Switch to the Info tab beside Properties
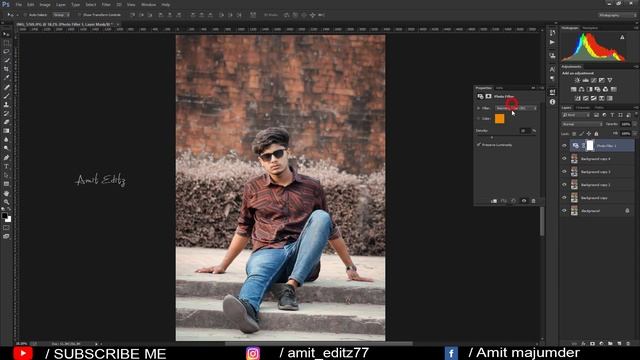The width and height of the screenshot is (640, 360). coord(499,88)
